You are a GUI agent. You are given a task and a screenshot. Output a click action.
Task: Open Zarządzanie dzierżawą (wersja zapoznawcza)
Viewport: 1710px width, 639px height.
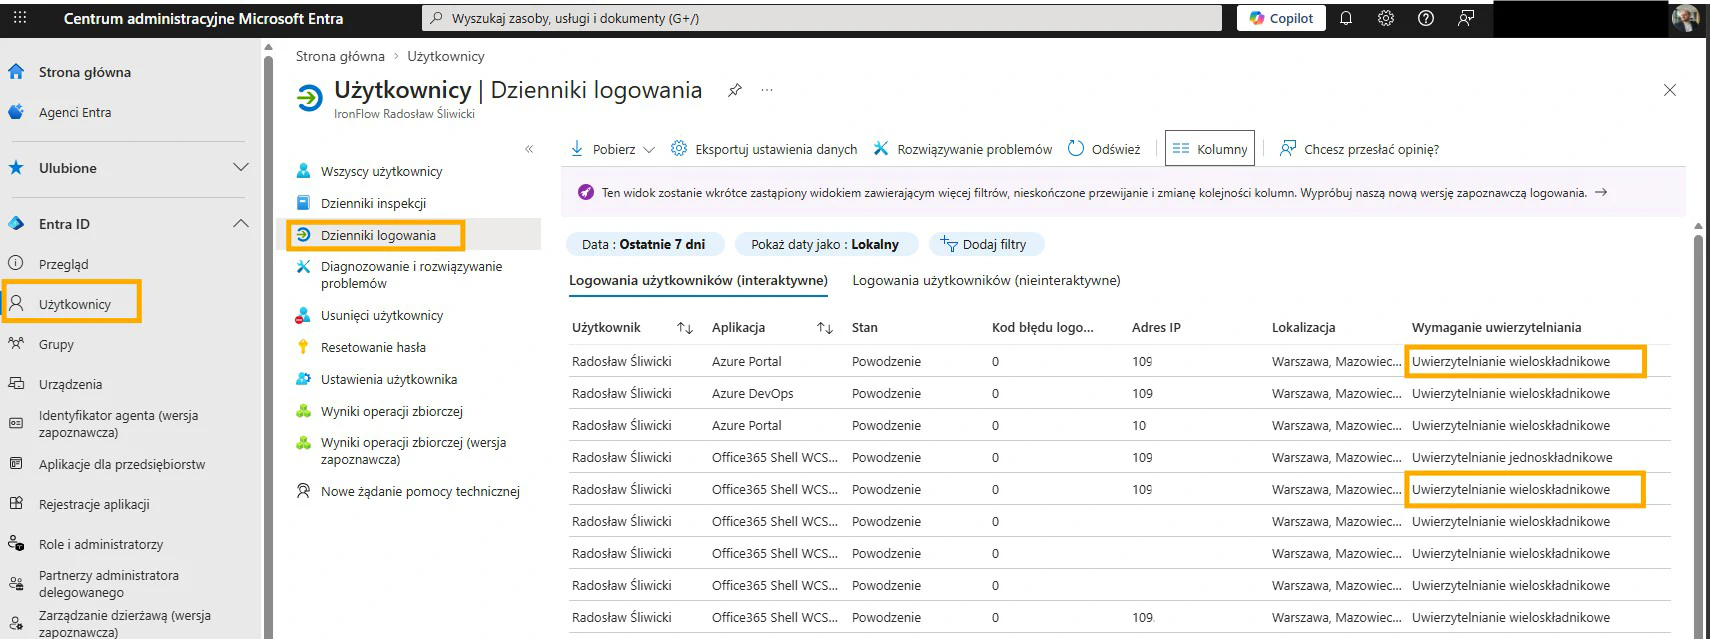125,624
